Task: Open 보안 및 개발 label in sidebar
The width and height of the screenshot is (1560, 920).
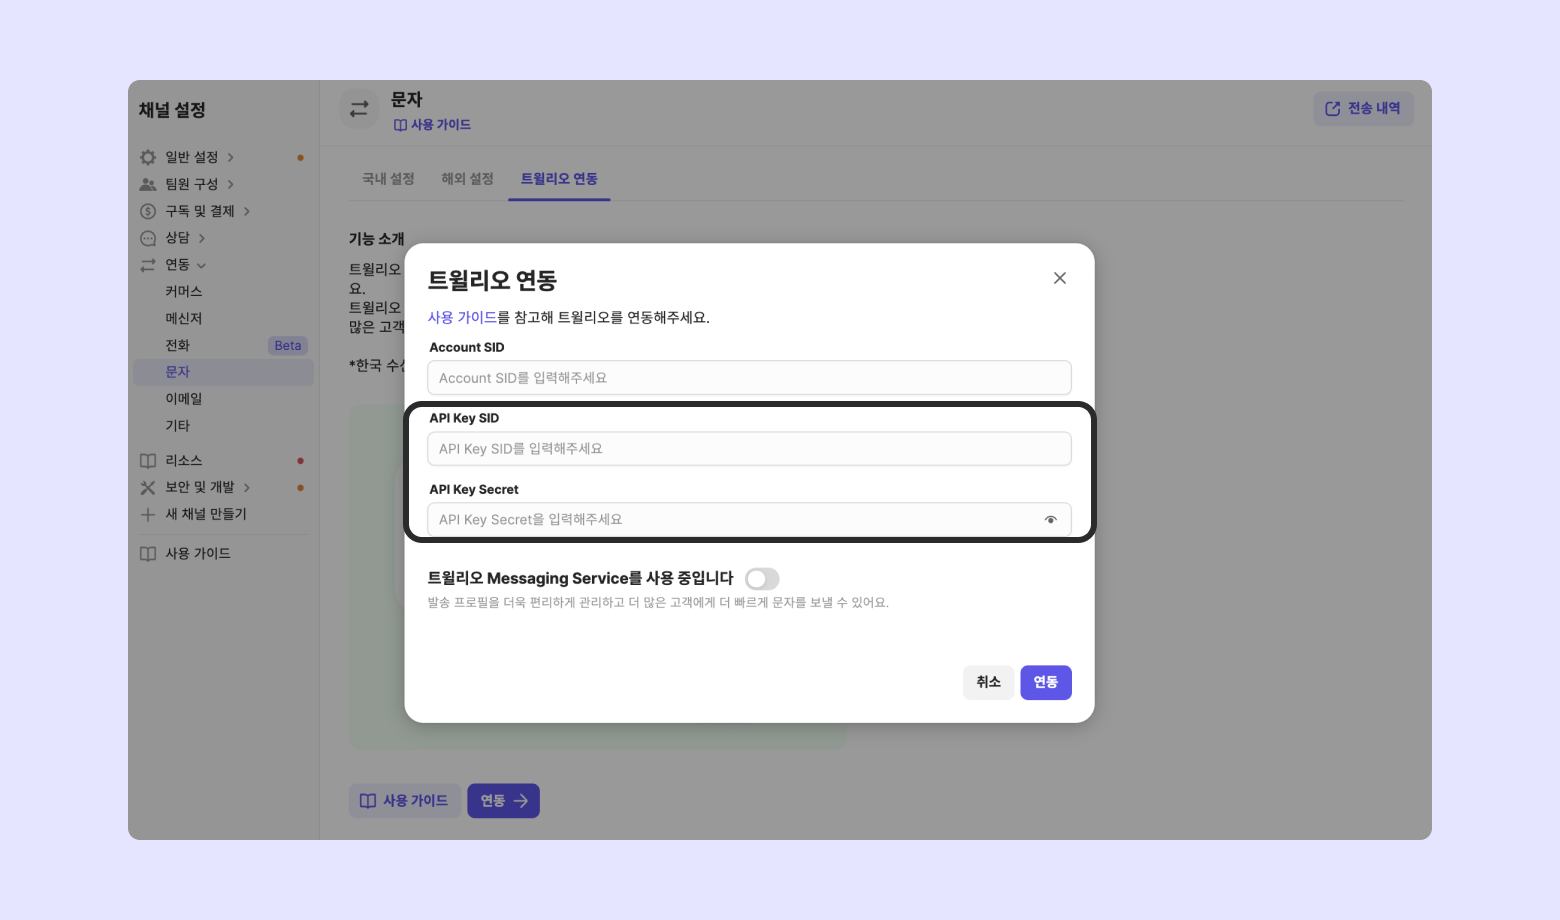Action: tap(200, 488)
